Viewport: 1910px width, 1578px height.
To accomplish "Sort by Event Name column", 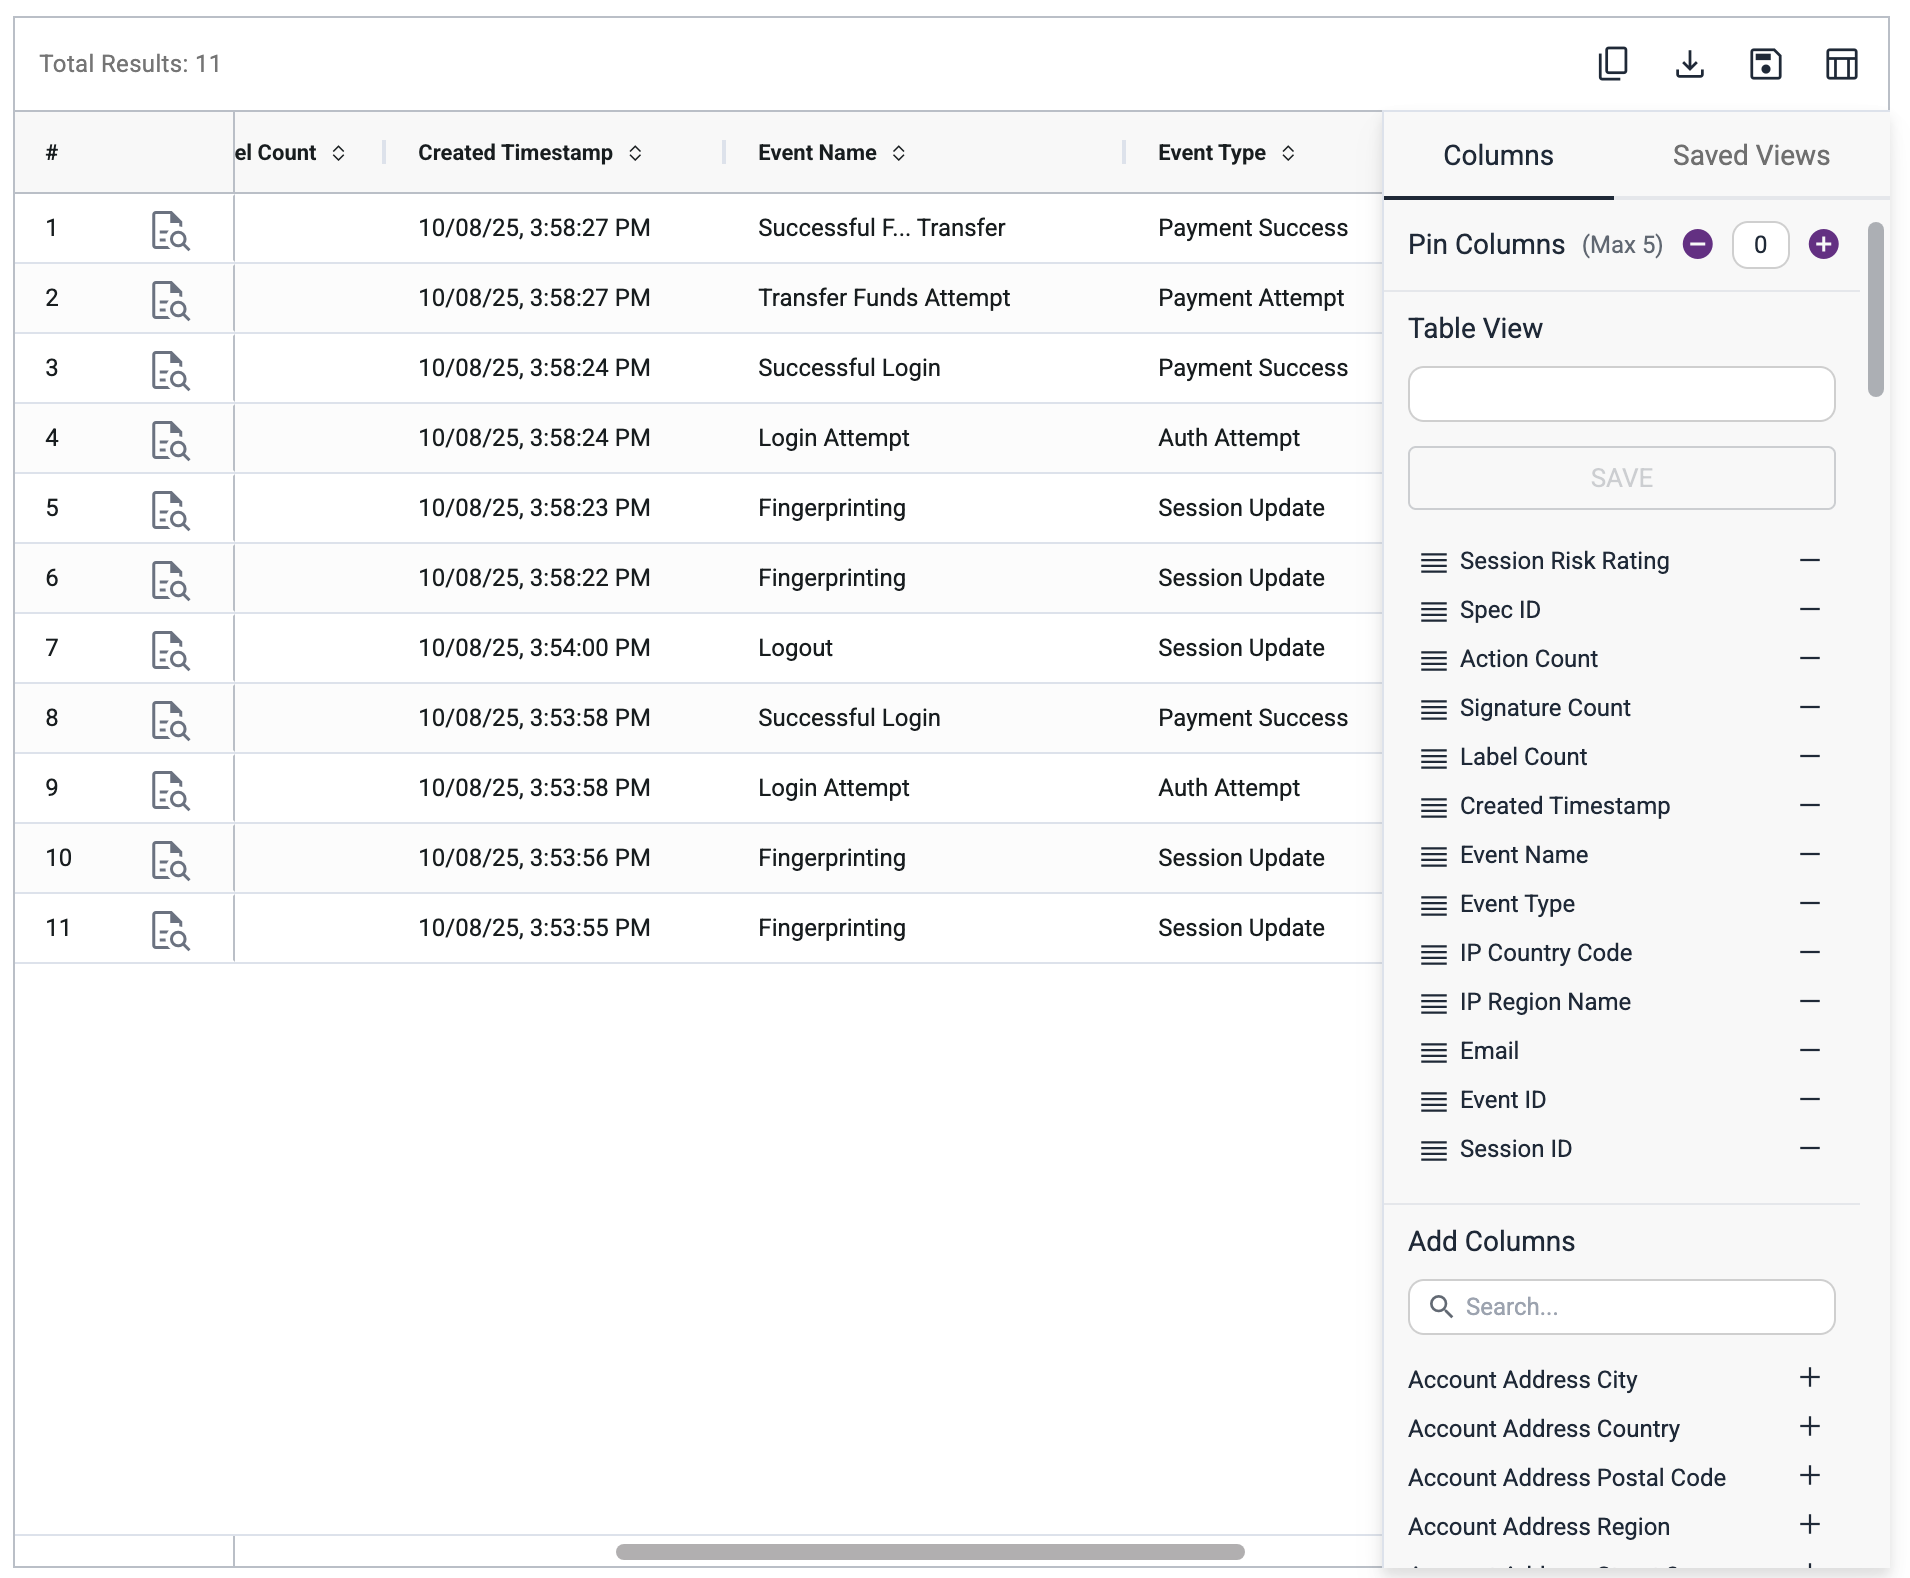I will [898, 153].
